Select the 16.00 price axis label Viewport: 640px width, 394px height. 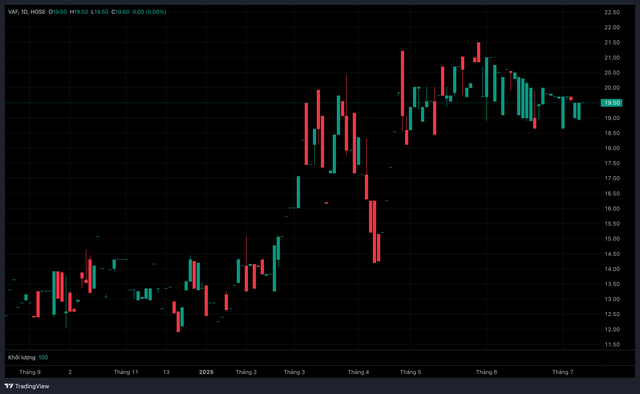pyautogui.click(x=612, y=209)
